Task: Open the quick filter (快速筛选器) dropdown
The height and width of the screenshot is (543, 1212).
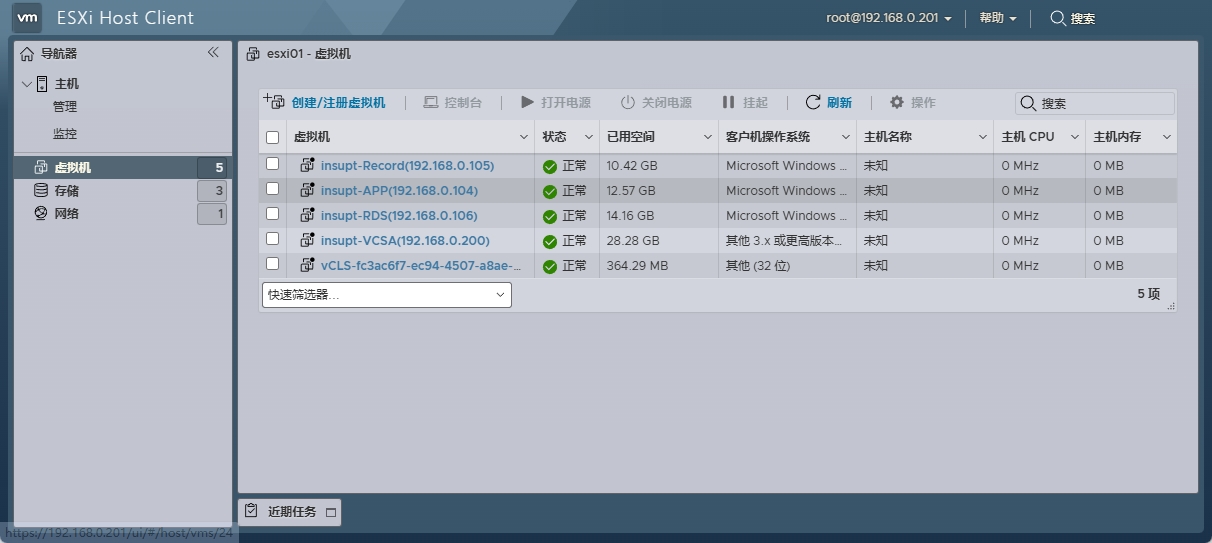Action: pyautogui.click(x=386, y=294)
